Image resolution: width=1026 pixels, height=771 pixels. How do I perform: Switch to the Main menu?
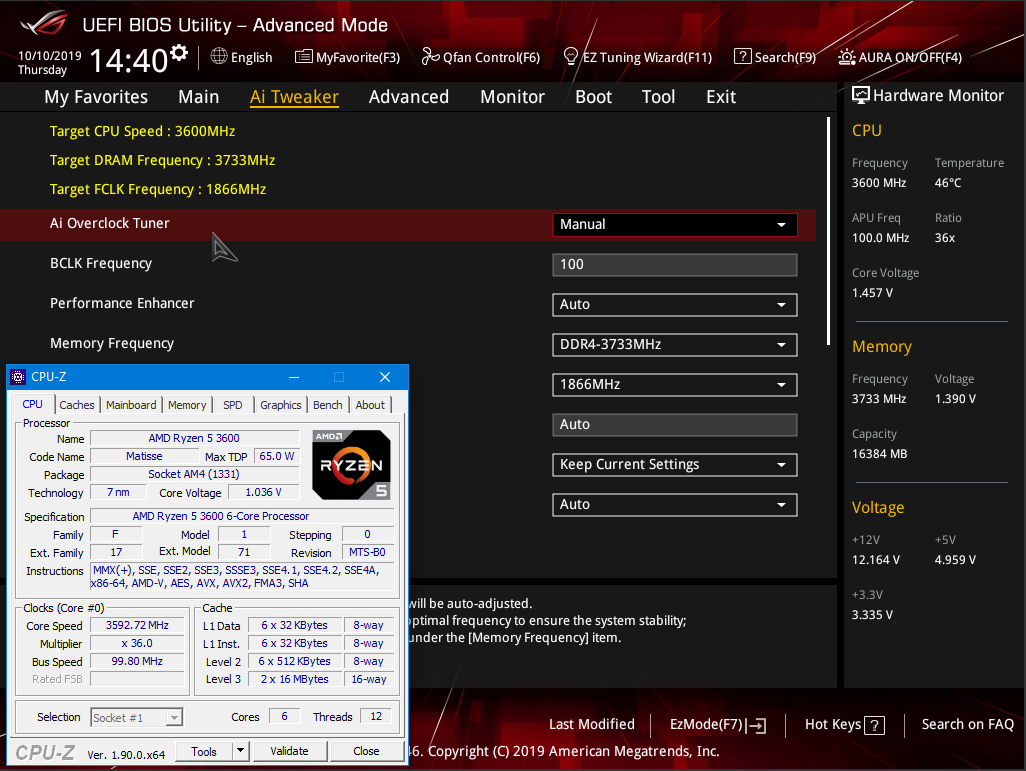click(x=199, y=97)
